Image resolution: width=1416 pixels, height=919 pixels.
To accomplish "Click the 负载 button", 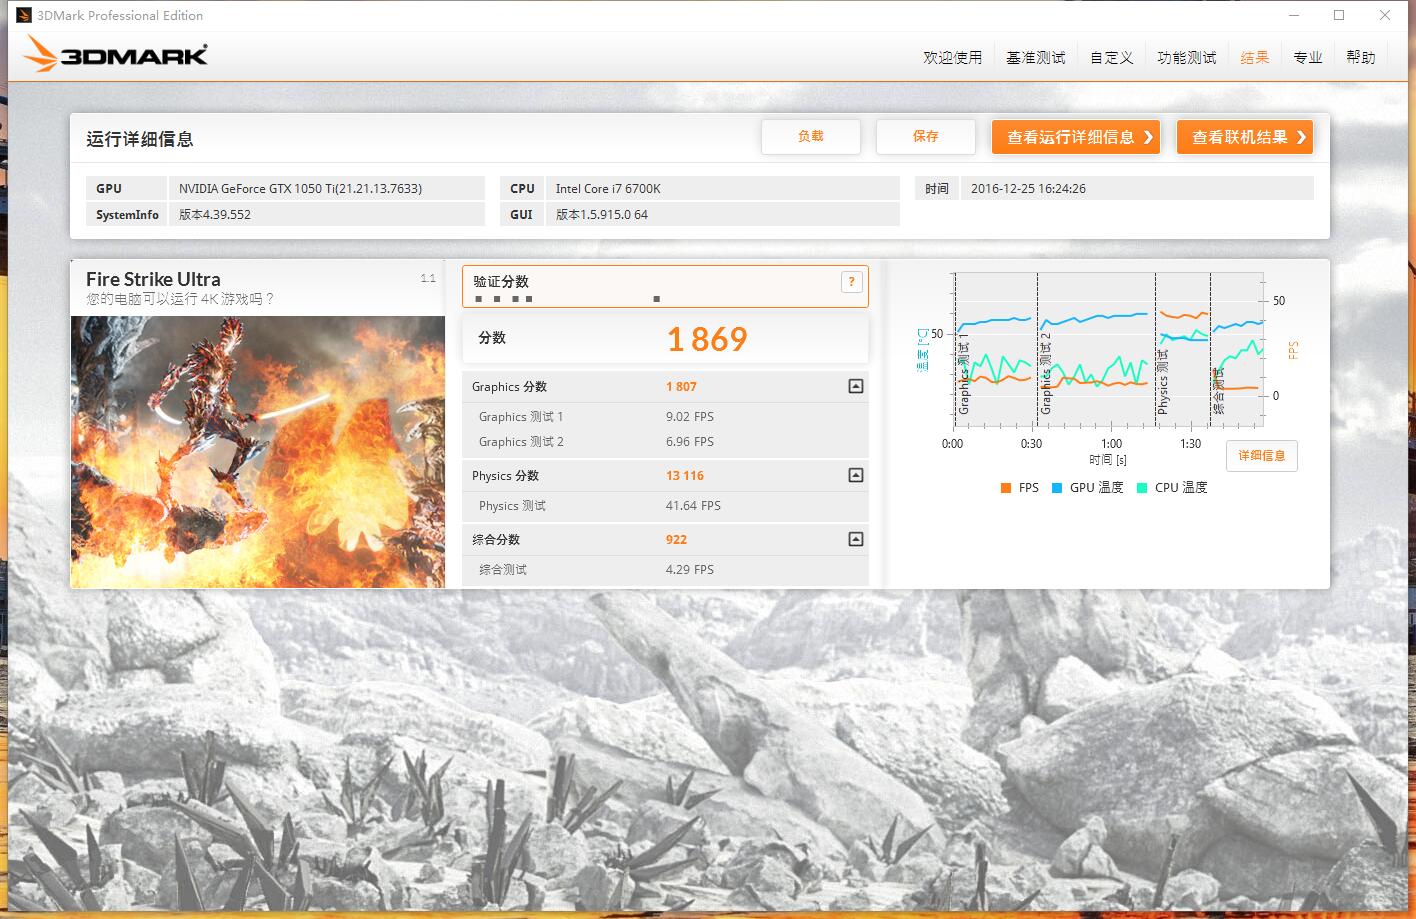I will click(811, 137).
